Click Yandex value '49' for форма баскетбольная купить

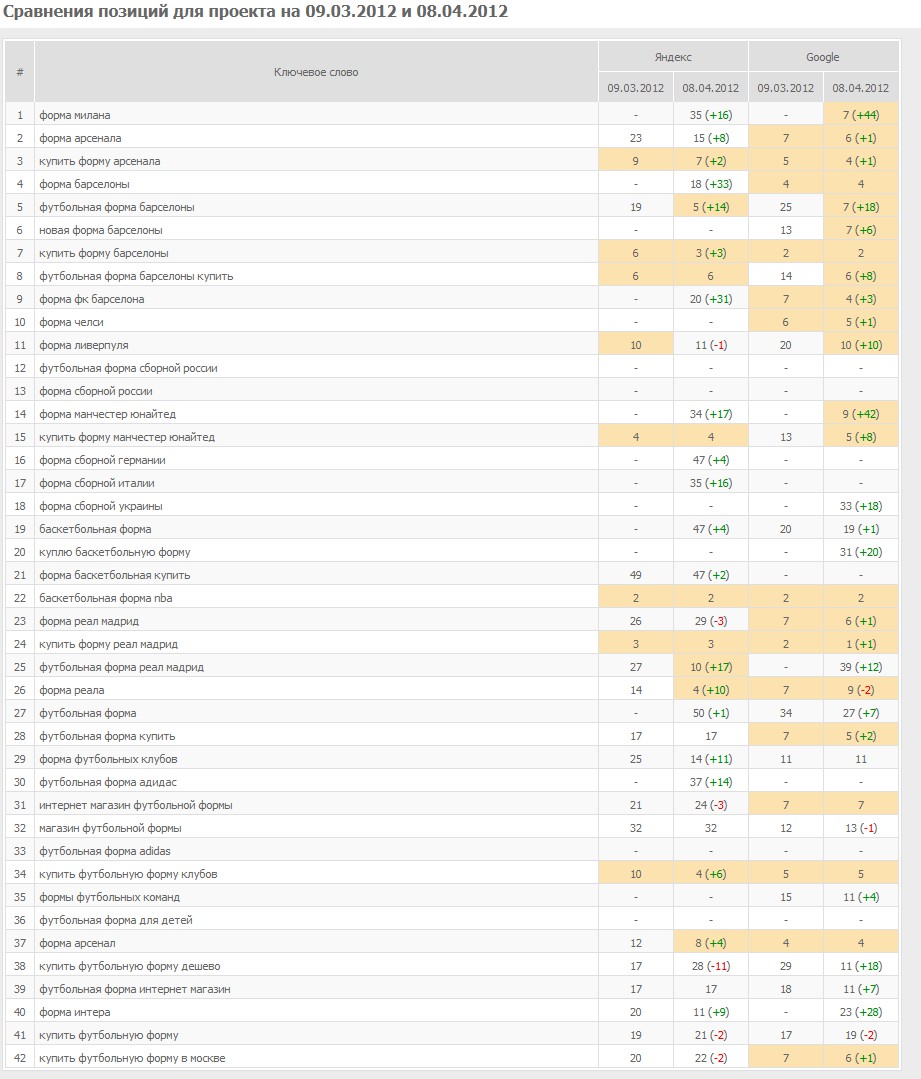point(635,575)
